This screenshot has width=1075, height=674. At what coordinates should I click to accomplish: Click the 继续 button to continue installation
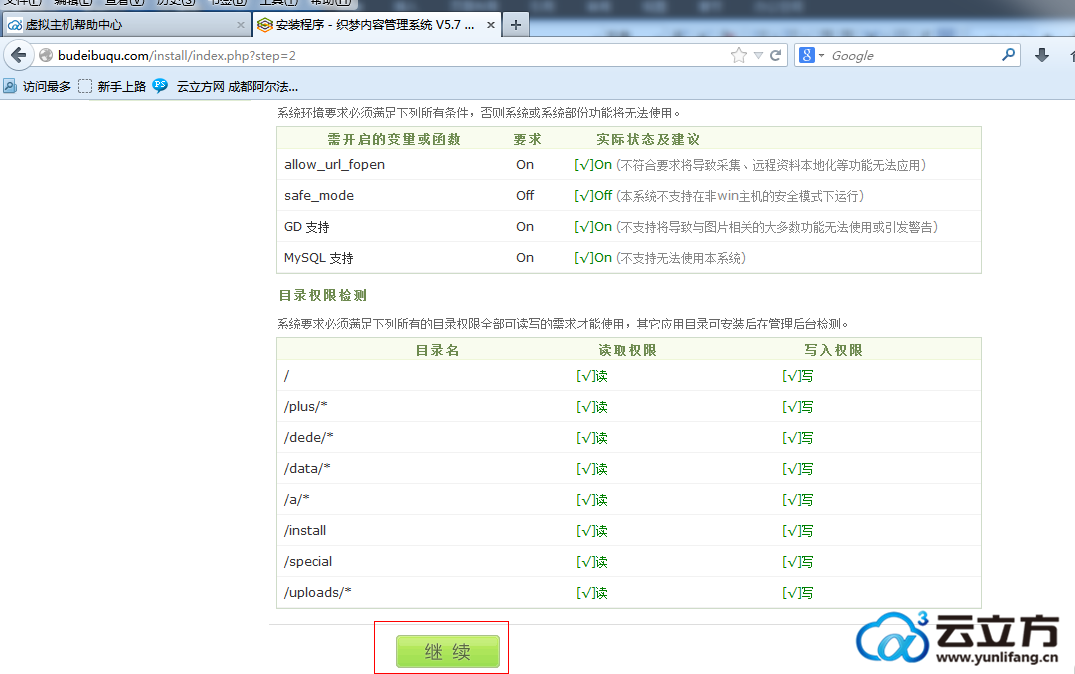click(448, 651)
